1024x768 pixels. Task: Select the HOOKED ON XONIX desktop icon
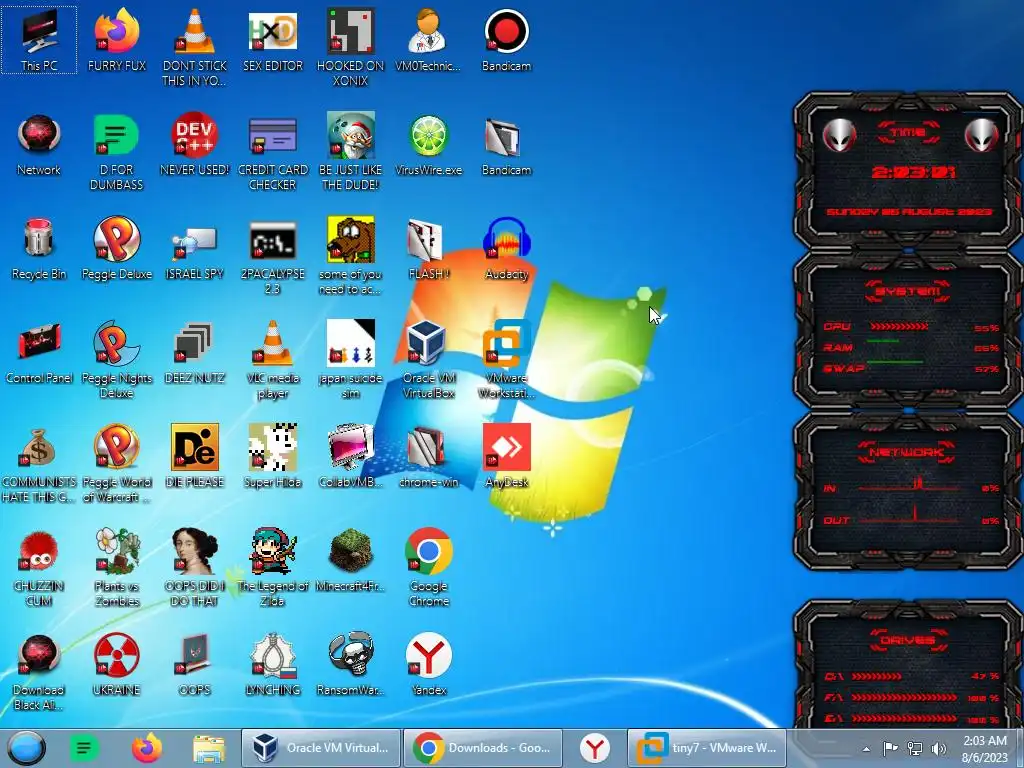pos(351,47)
